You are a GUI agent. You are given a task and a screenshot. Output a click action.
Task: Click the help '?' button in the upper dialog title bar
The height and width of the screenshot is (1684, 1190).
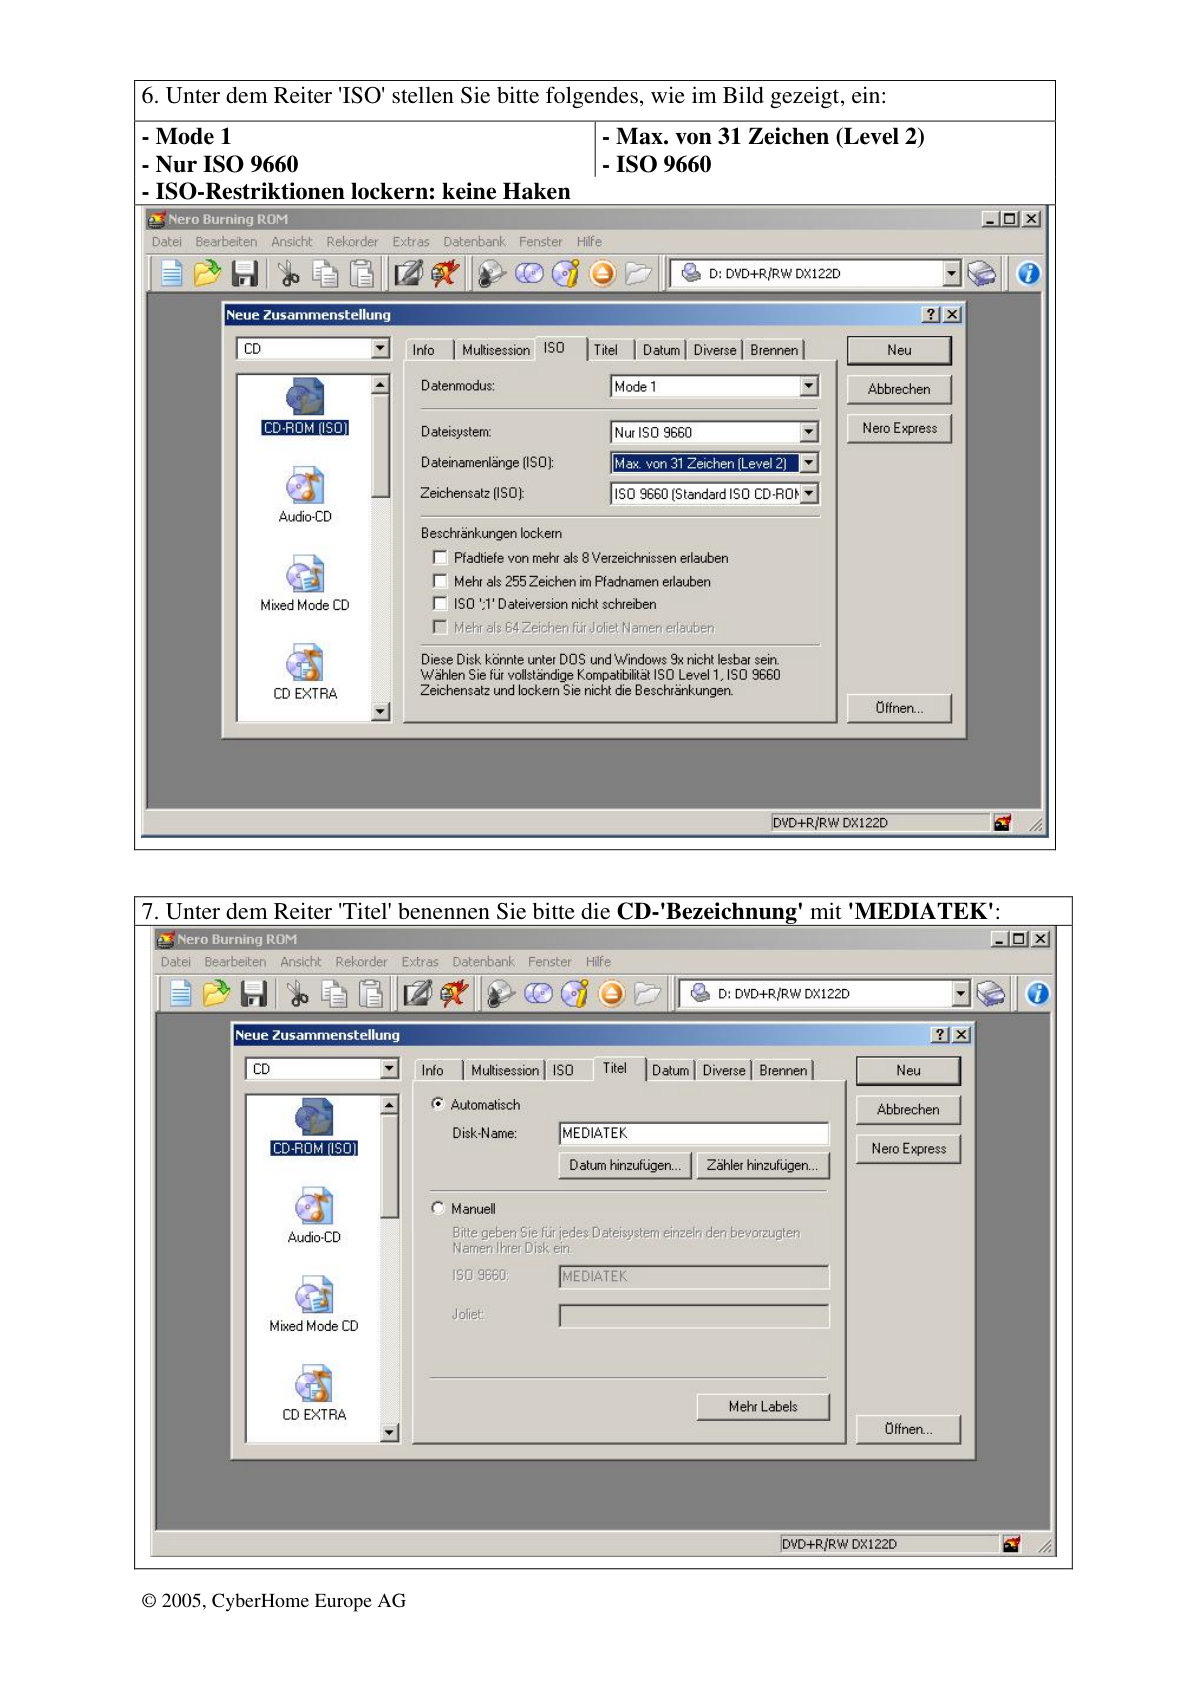click(x=930, y=314)
